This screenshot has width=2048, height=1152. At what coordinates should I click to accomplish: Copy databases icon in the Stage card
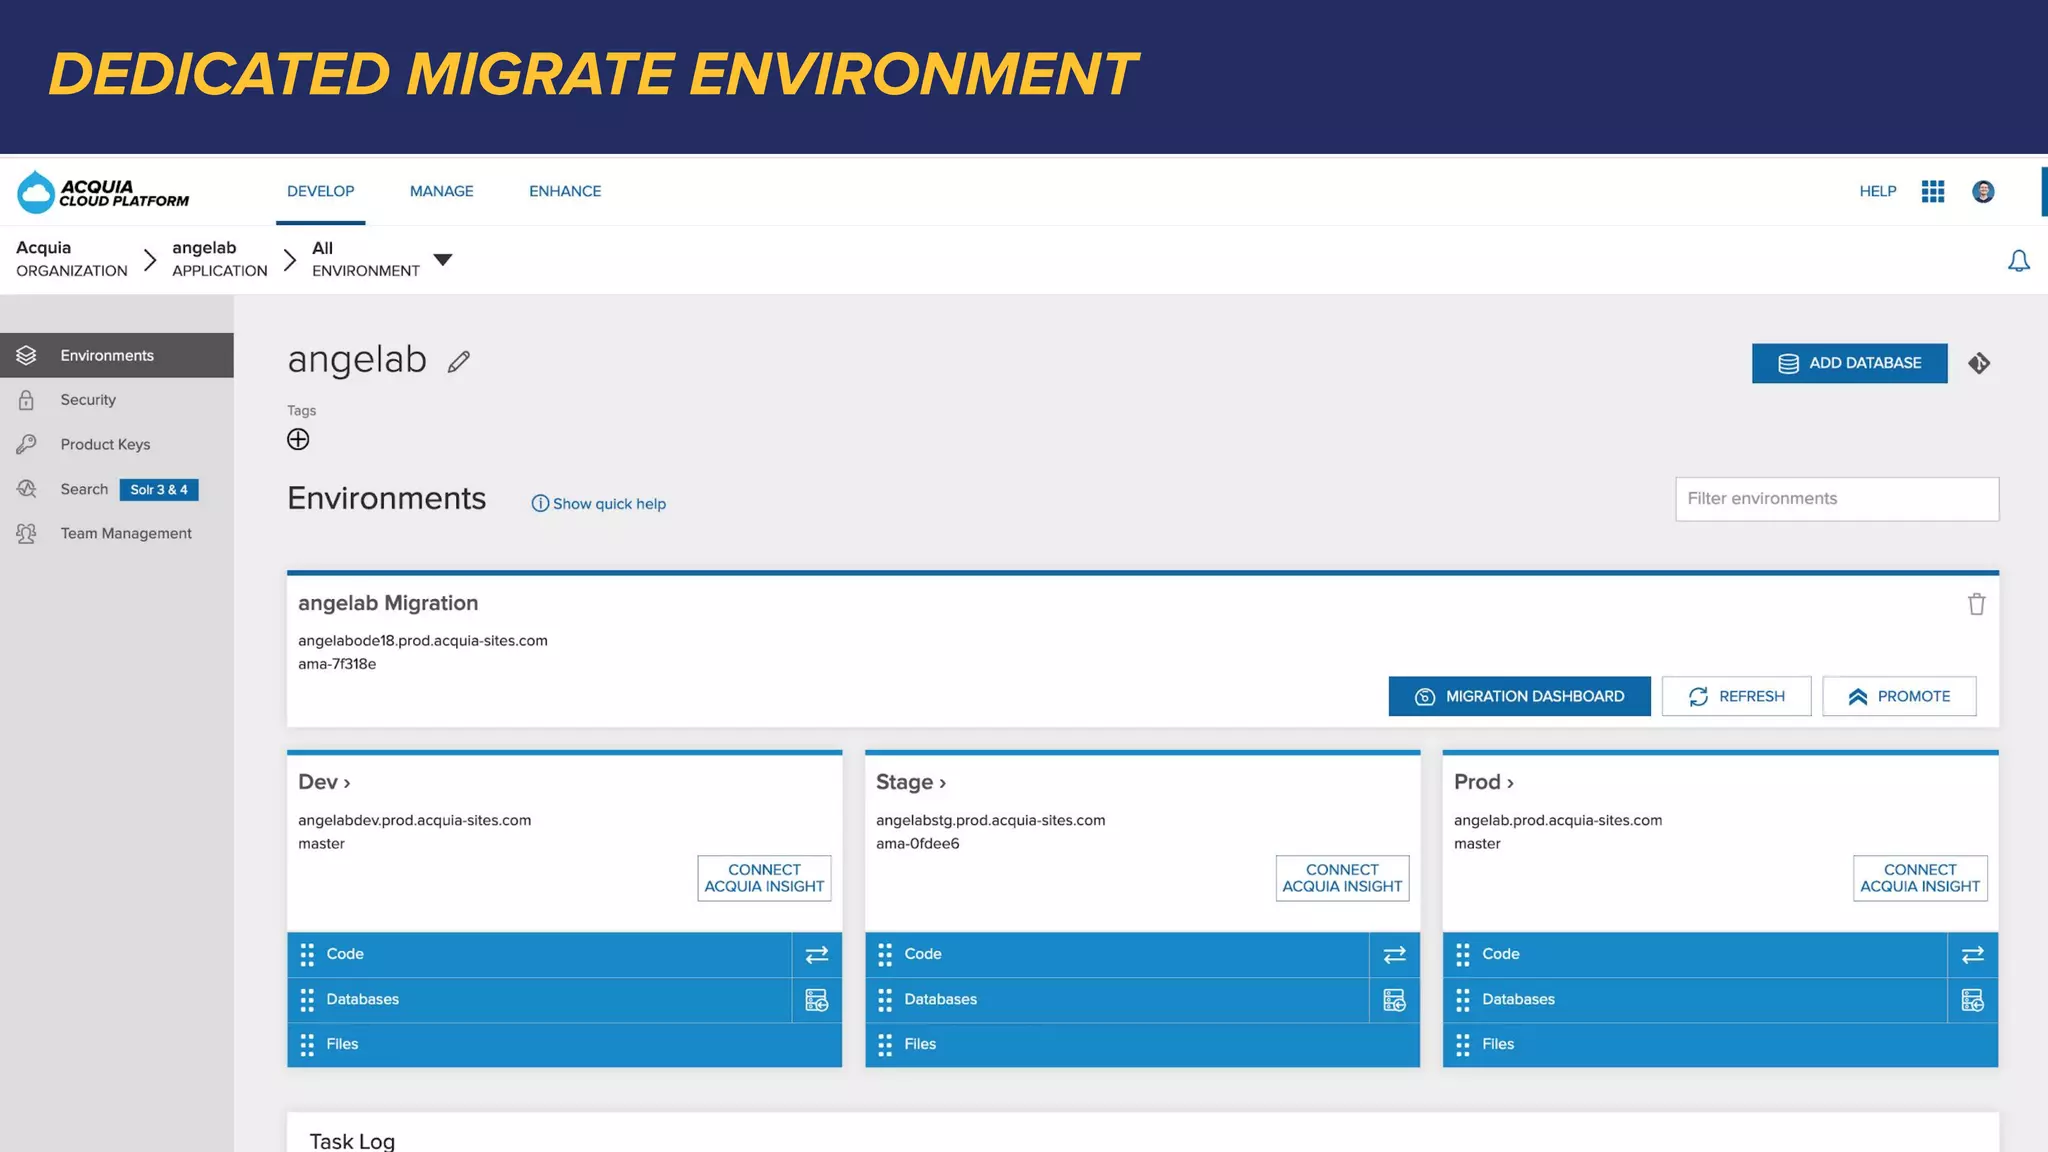point(1394,1000)
